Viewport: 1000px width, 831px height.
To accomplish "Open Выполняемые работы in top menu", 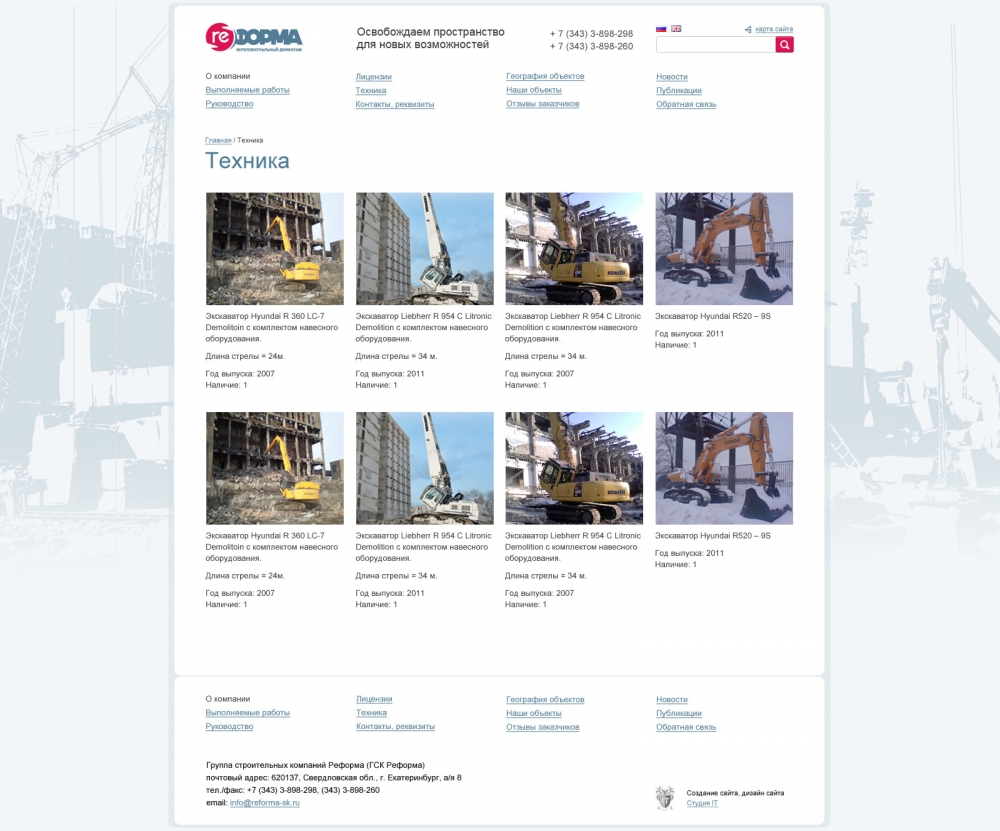I will point(247,90).
